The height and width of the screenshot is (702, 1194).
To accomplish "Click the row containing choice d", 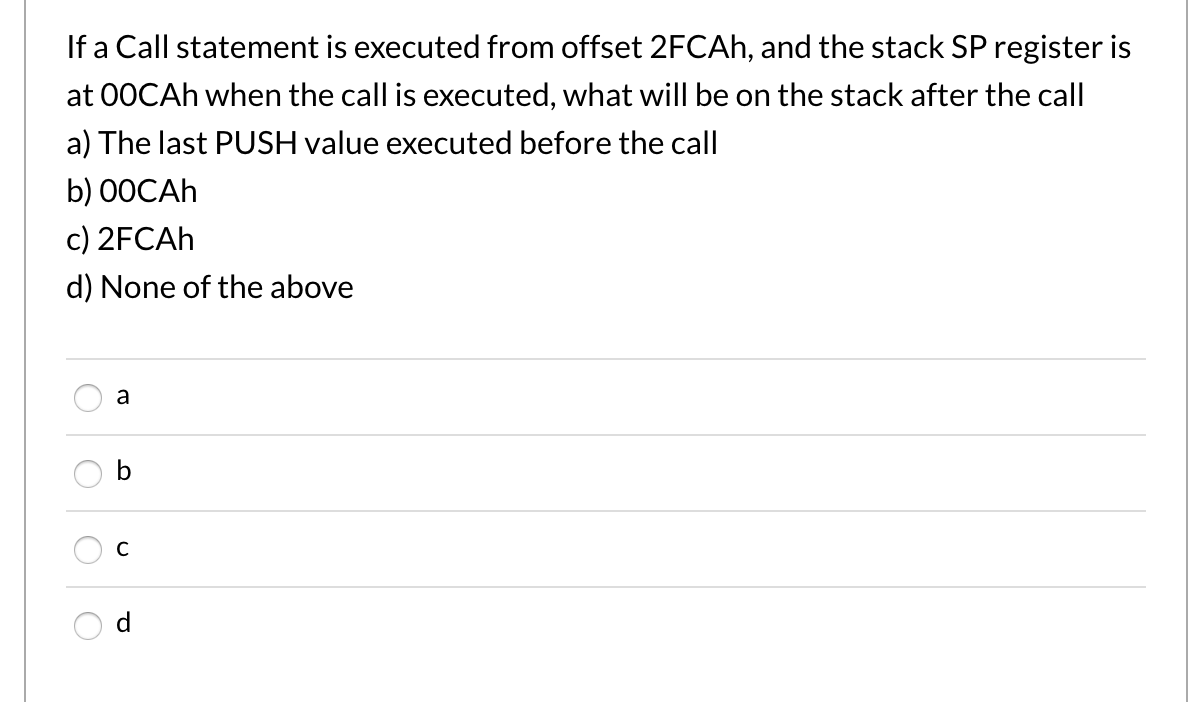I will point(600,625).
